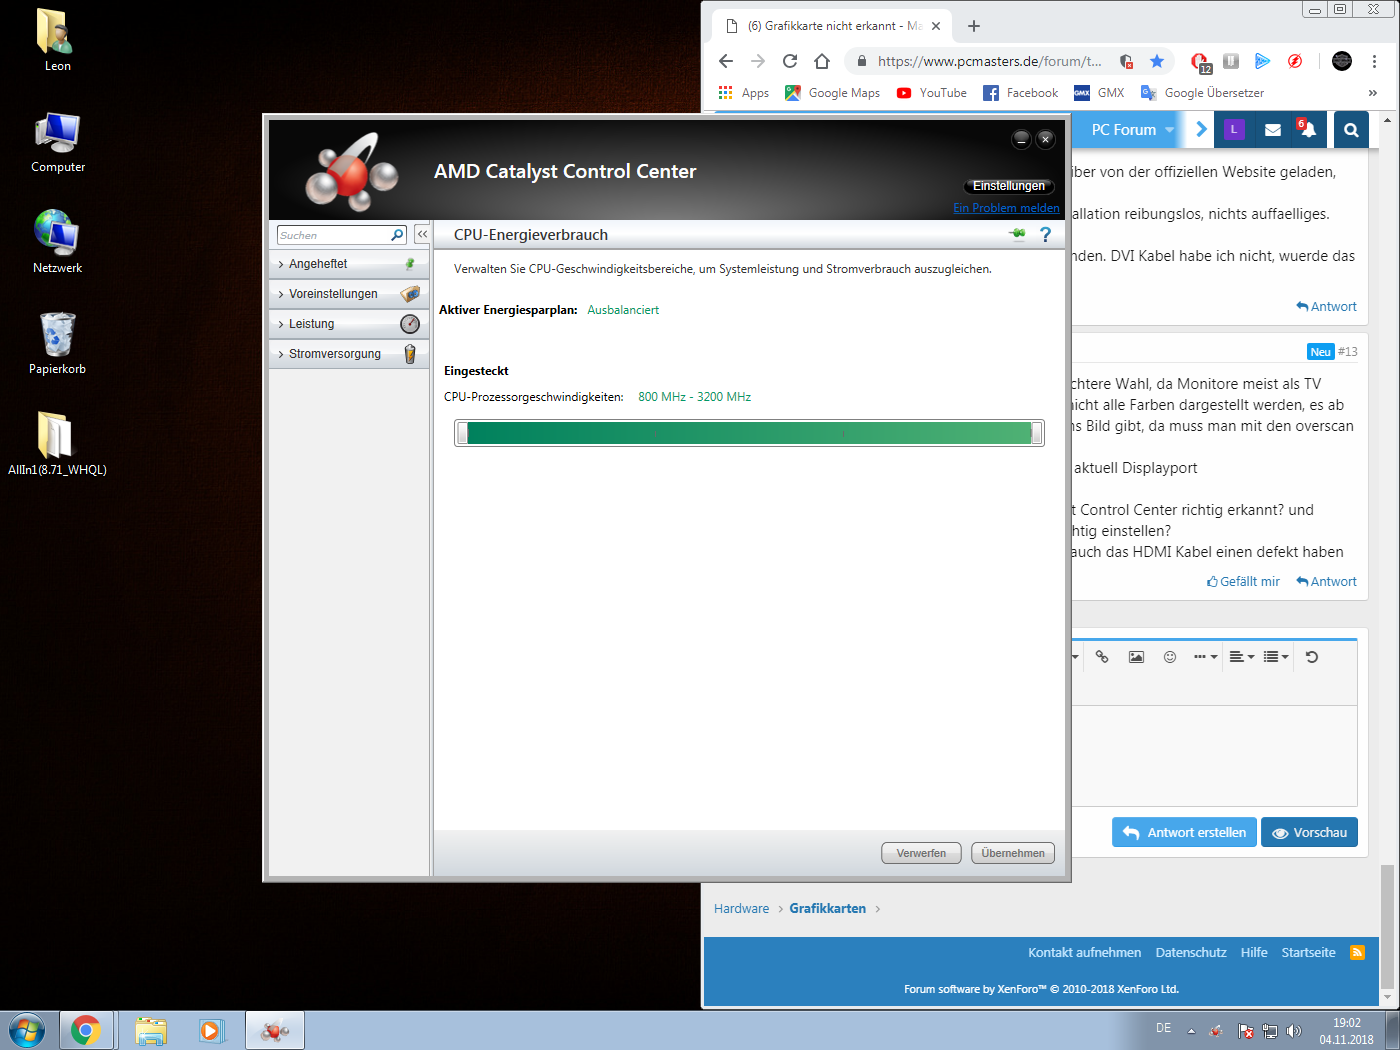Screen dimensions: 1400x1050
Task: Click the insert link icon in editor
Action: [x=1102, y=657]
